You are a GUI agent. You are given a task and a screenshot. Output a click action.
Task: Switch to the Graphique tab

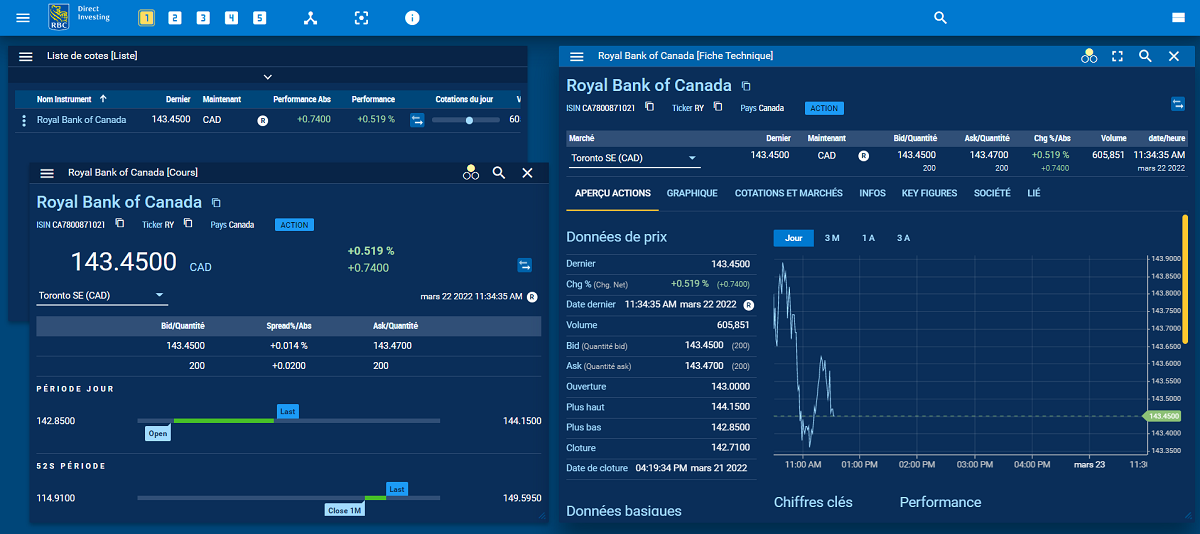pyautogui.click(x=692, y=193)
